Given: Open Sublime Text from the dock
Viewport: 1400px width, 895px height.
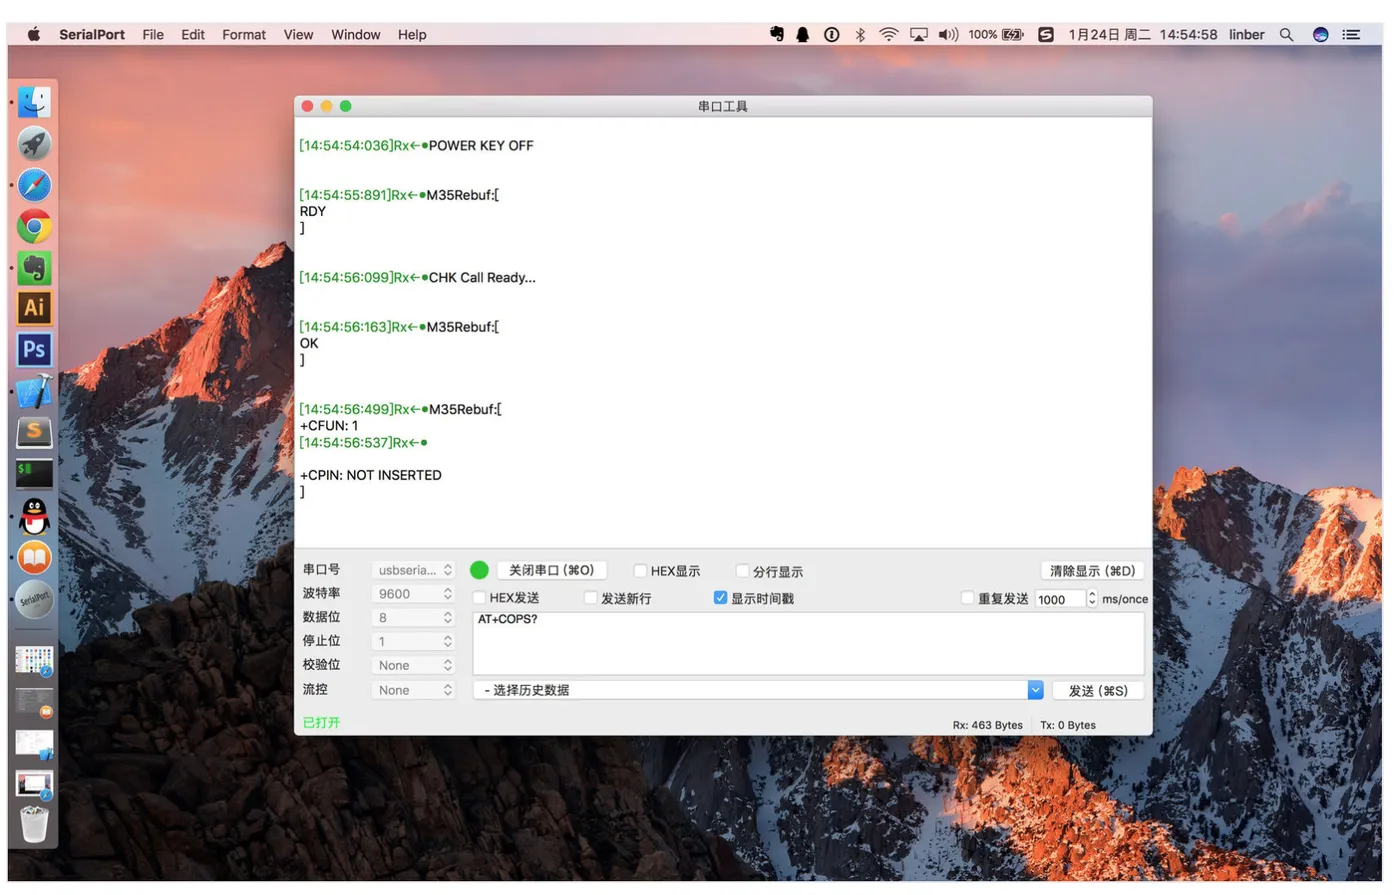Looking at the screenshot, I should (34, 432).
